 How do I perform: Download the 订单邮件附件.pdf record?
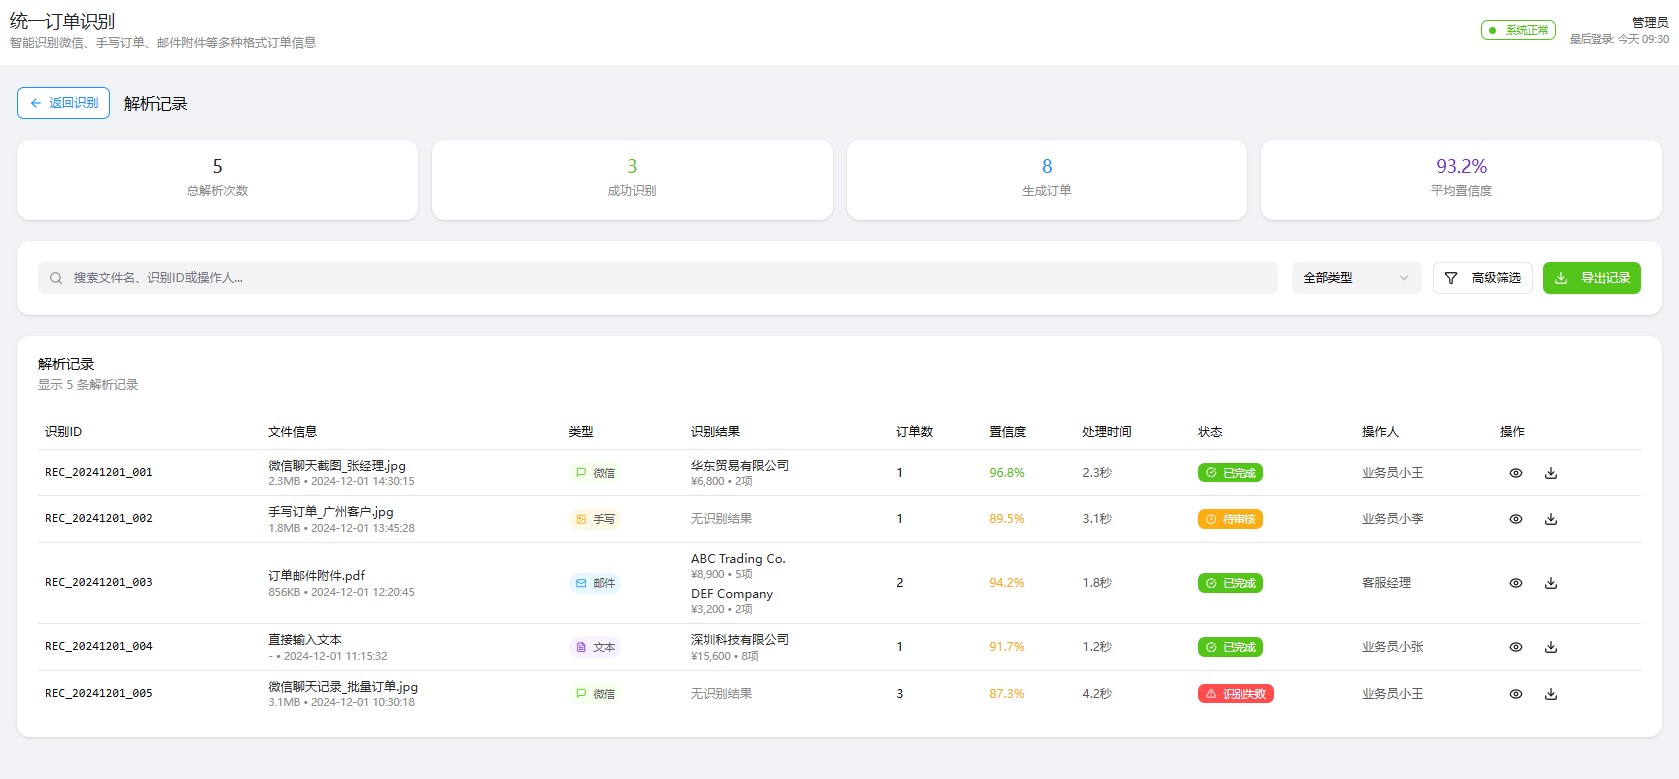pyautogui.click(x=1550, y=583)
